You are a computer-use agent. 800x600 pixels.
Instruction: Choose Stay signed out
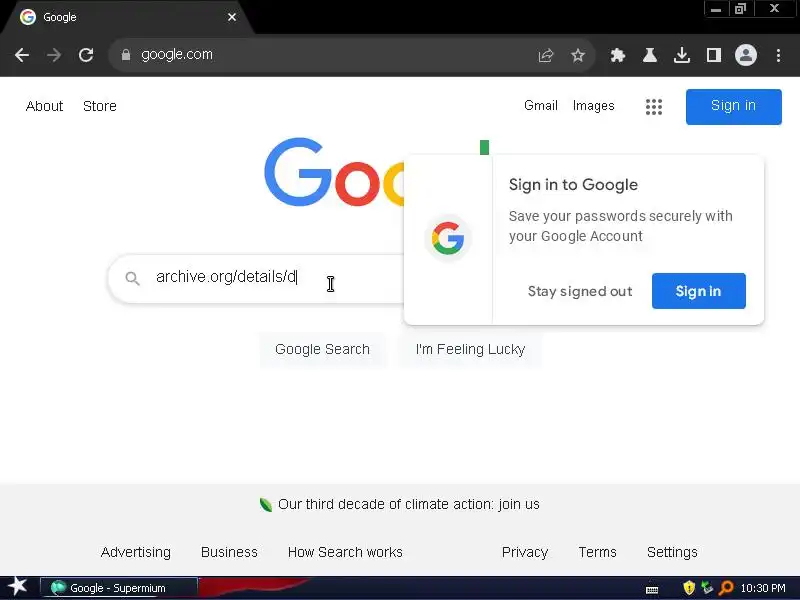point(580,291)
